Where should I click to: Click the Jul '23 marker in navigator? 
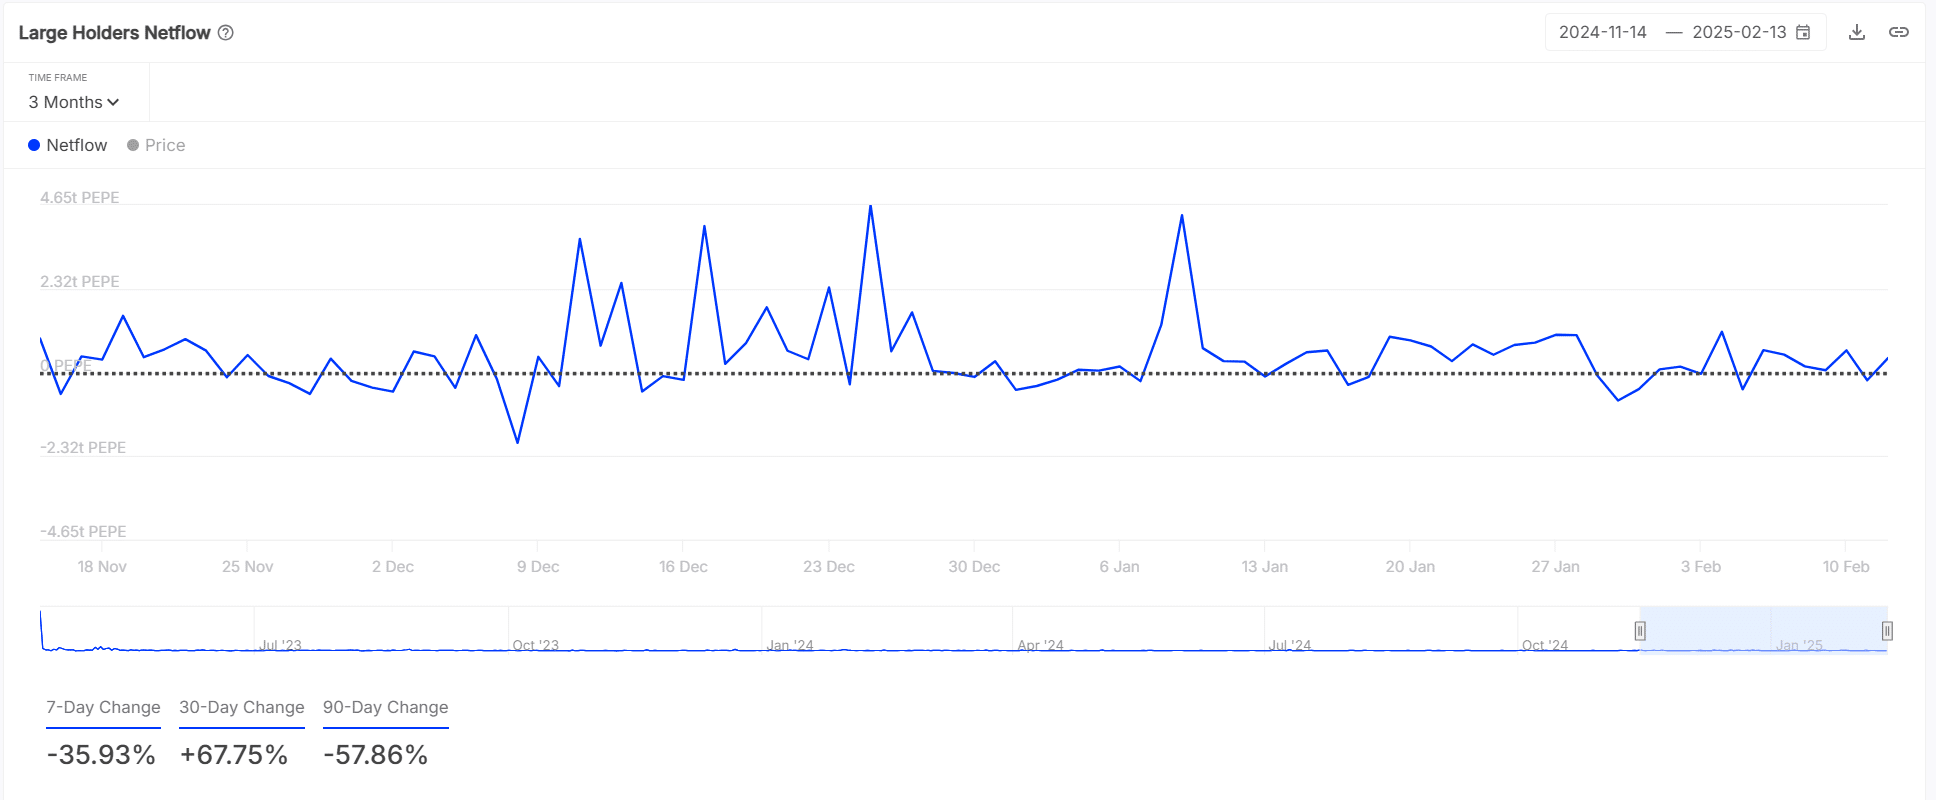pyautogui.click(x=280, y=645)
